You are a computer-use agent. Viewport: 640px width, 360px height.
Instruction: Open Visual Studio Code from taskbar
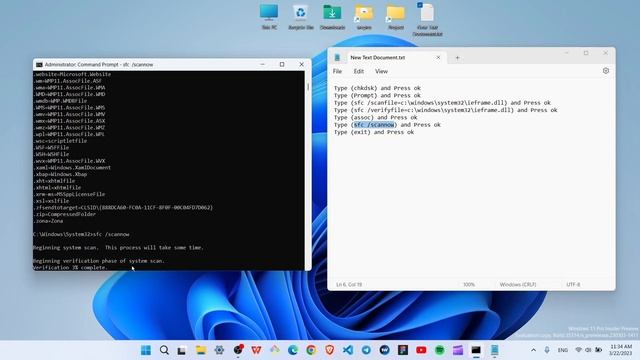pos(348,350)
